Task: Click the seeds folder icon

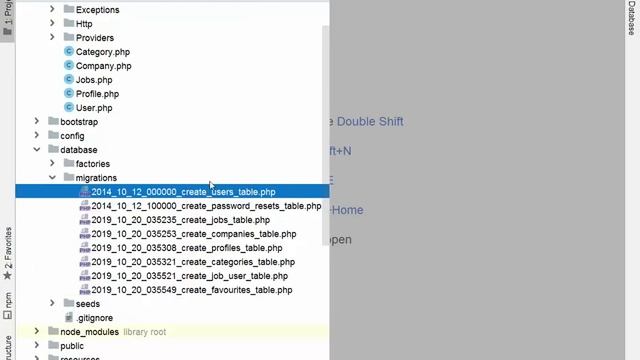Action: tap(69, 303)
